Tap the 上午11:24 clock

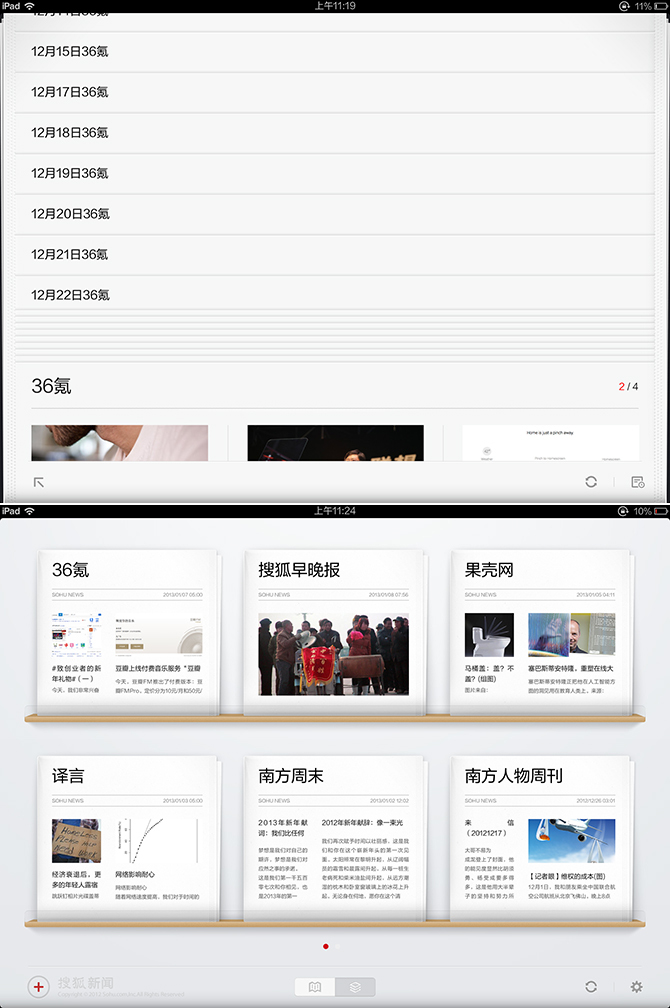point(335,511)
